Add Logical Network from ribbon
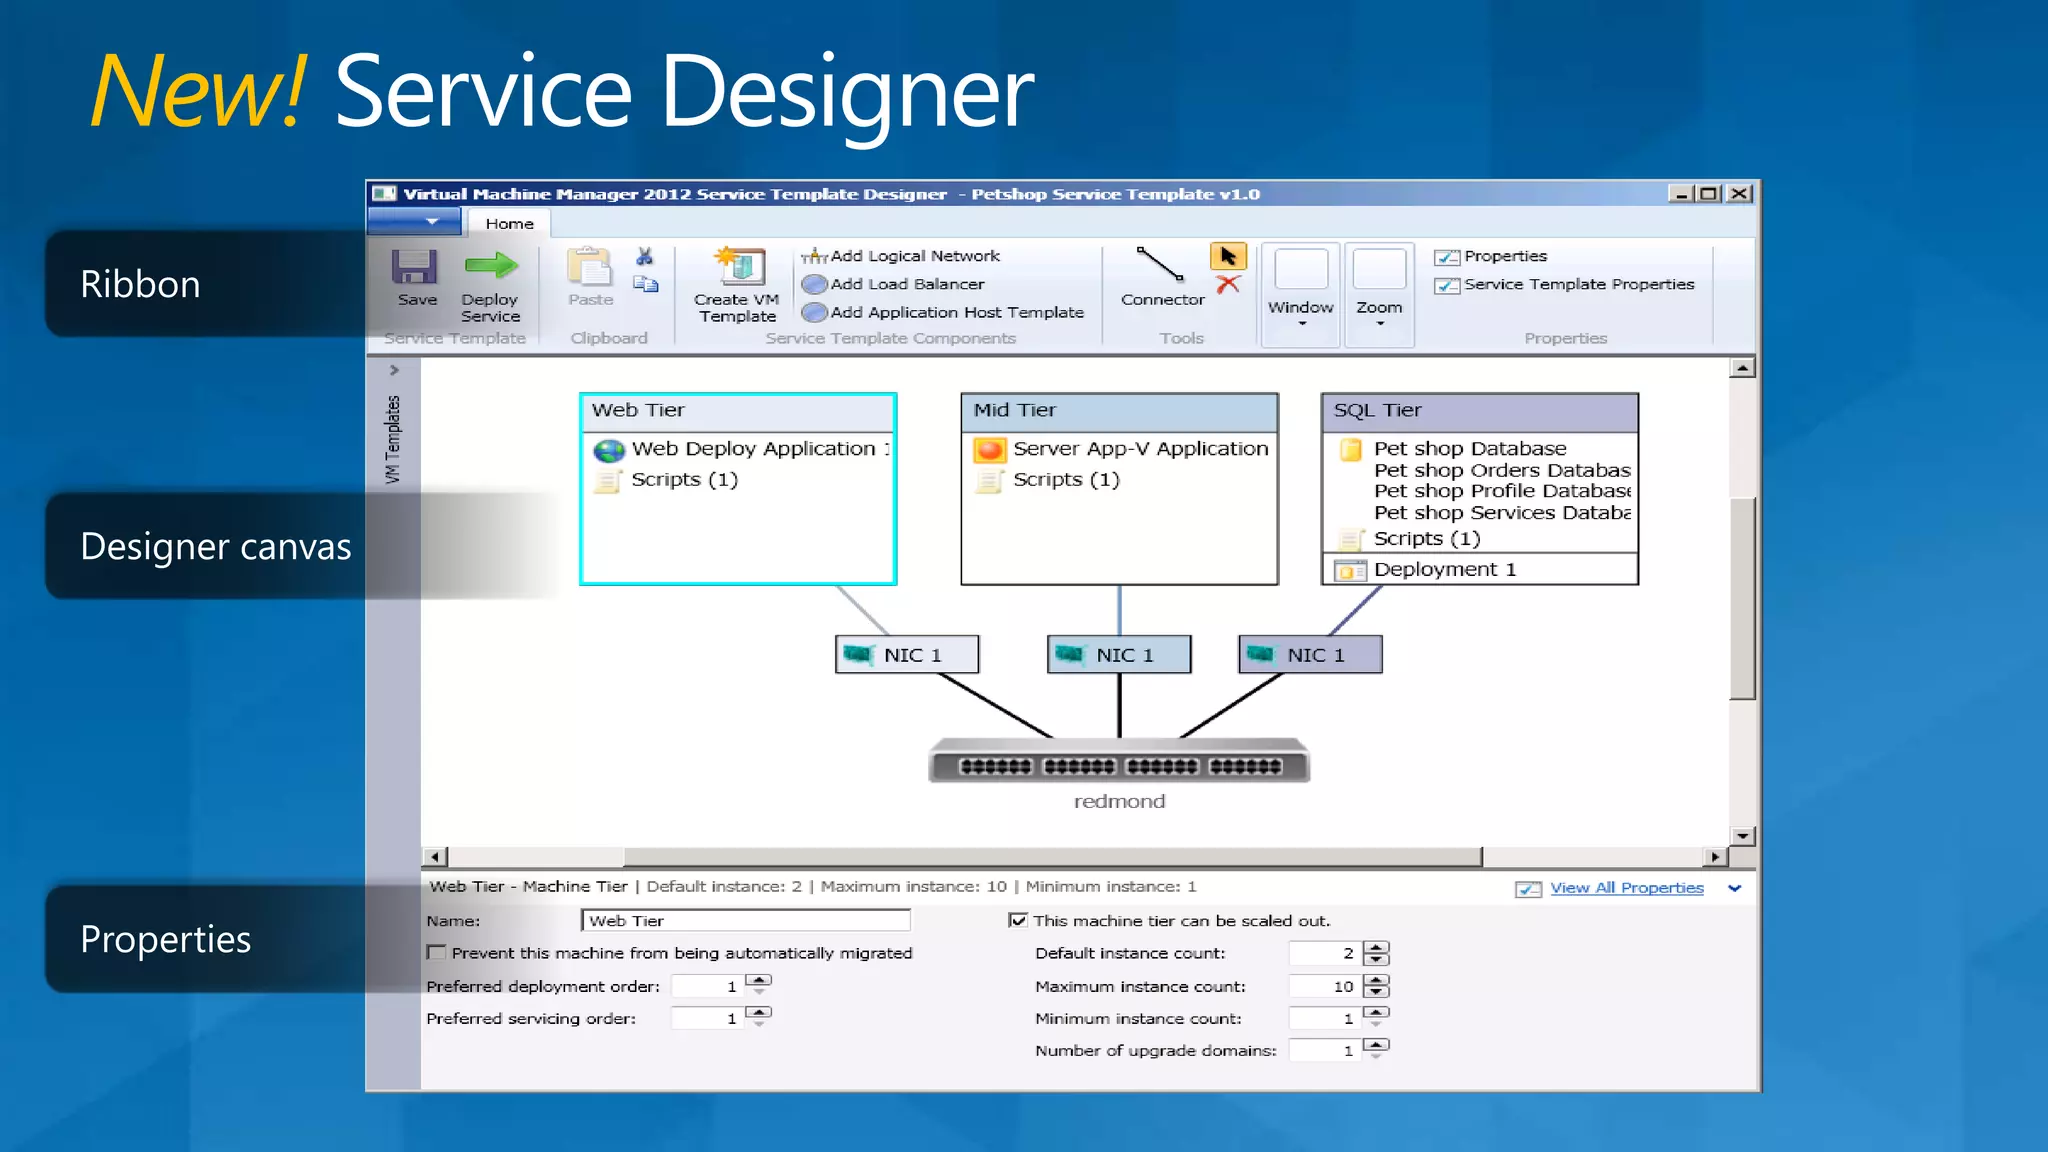Image resolution: width=2048 pixels, height=1152 pixels. [x=900, y=256]
